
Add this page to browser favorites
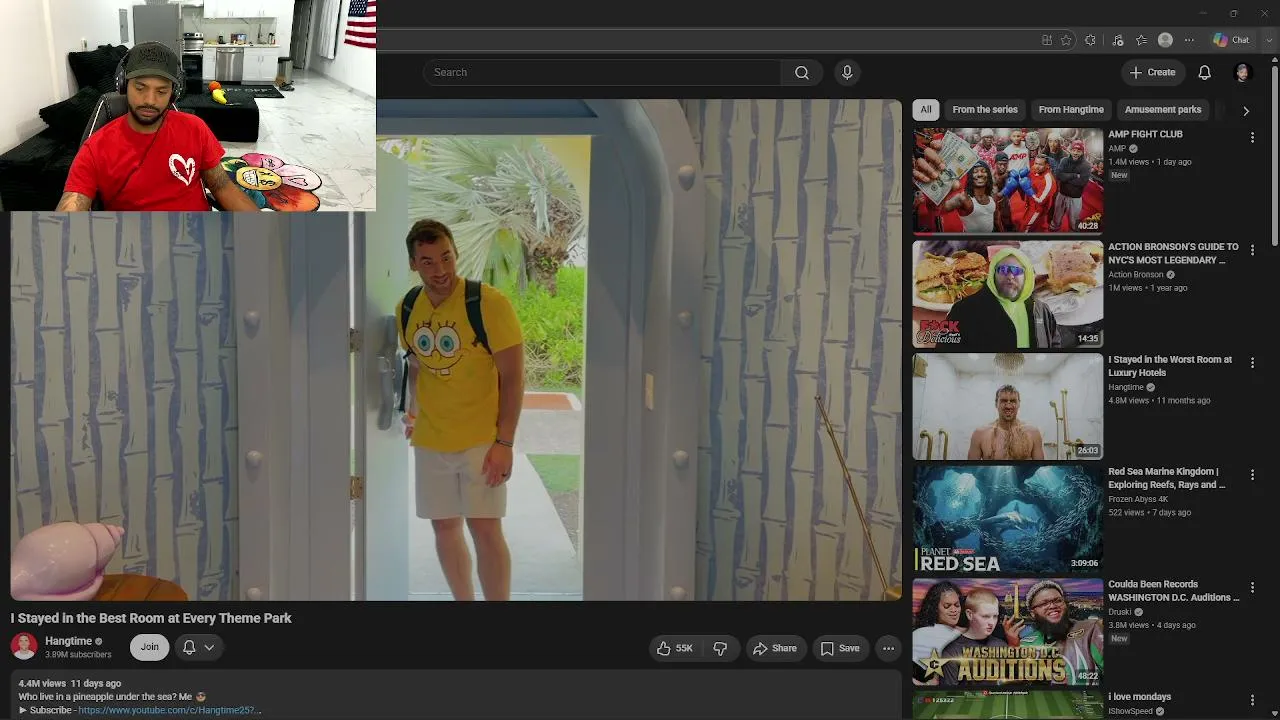1066,40
